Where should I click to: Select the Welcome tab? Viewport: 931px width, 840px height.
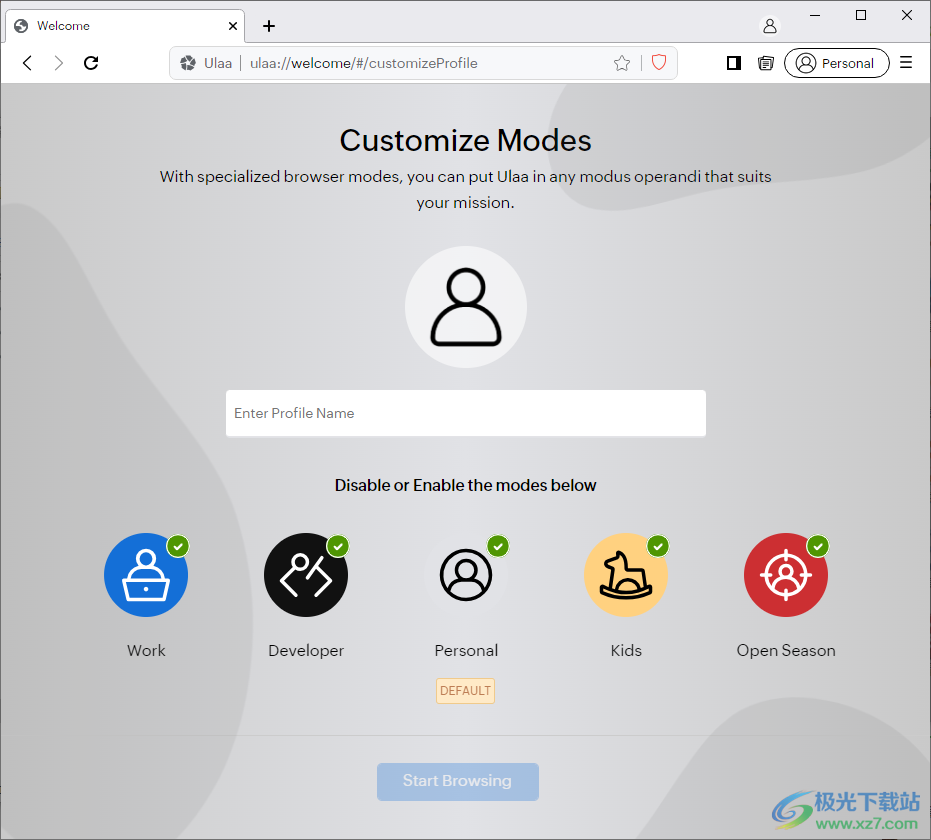tap(125, 26)
